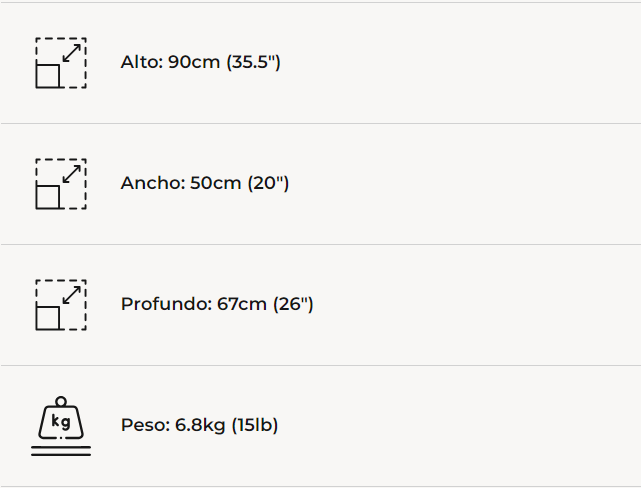Click the "Alto:" label text
The image size is (641, 488).
point(141,62)
